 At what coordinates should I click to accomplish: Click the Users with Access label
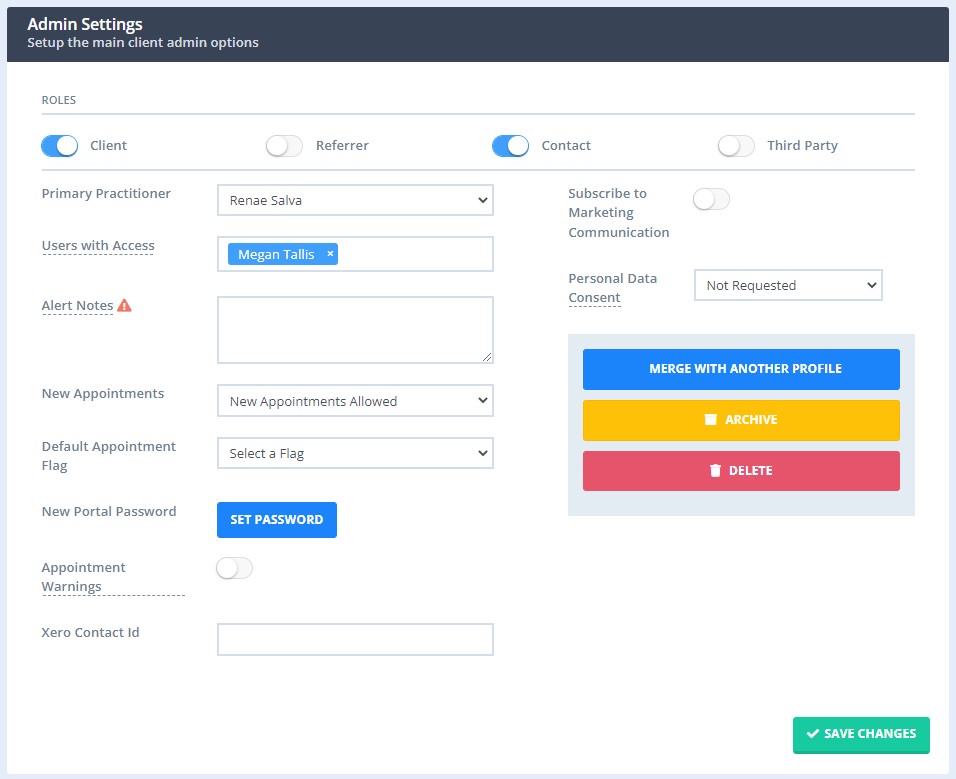pyautogui.click(x=98, y=246)
